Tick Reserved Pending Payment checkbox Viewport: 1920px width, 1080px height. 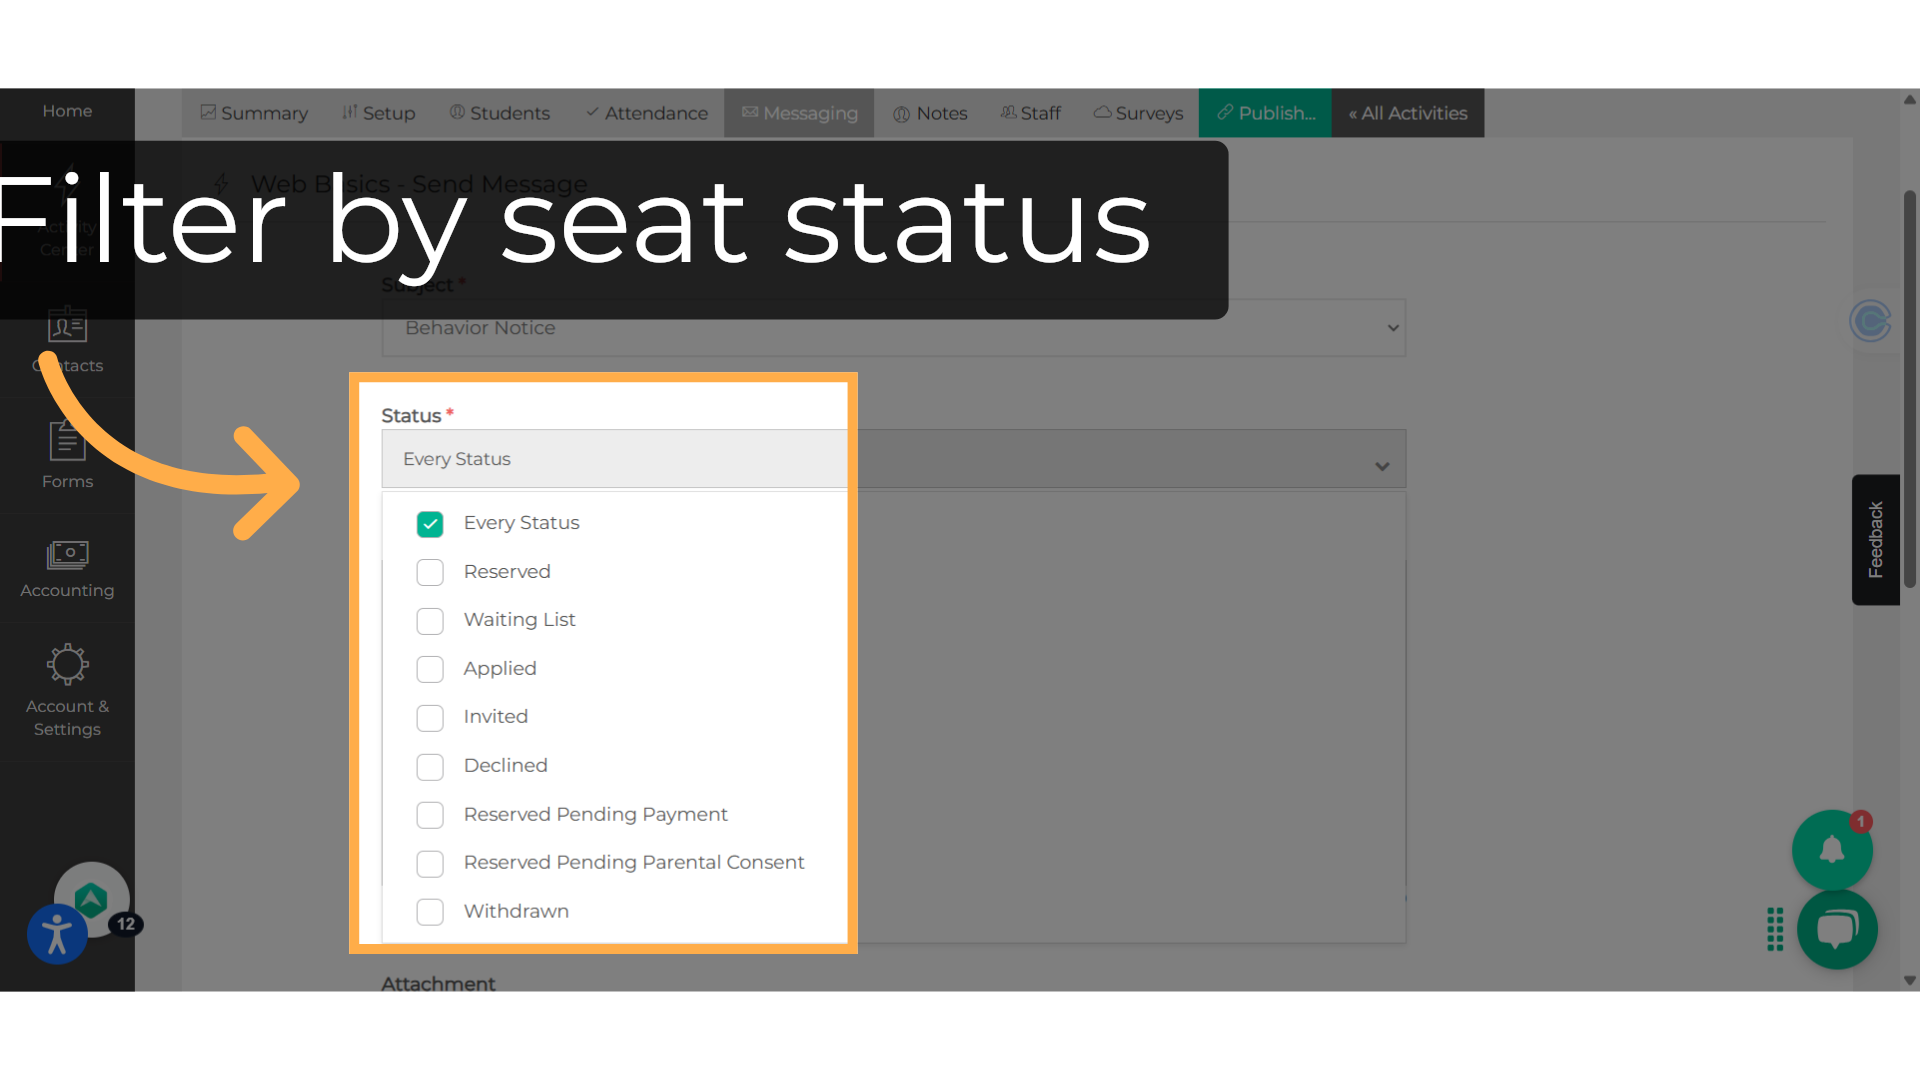tap(430, 815)
